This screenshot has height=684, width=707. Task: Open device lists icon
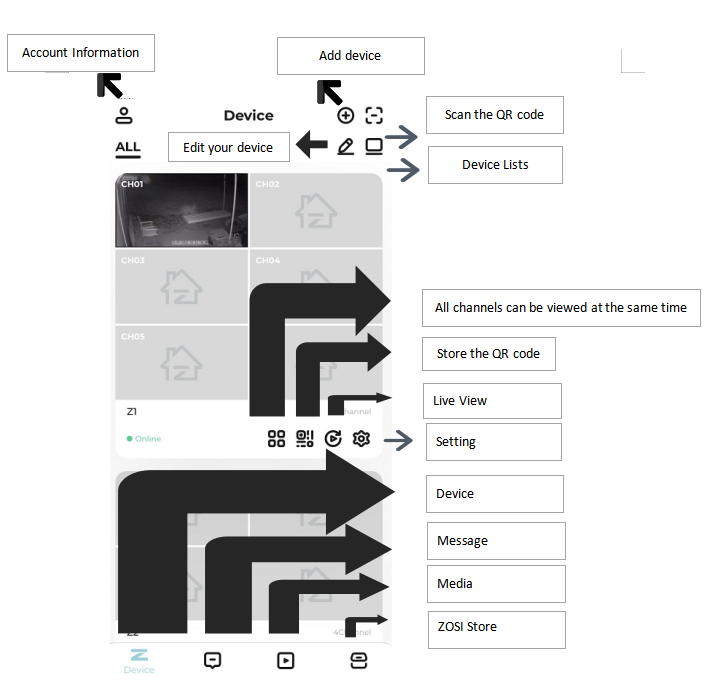374,147
